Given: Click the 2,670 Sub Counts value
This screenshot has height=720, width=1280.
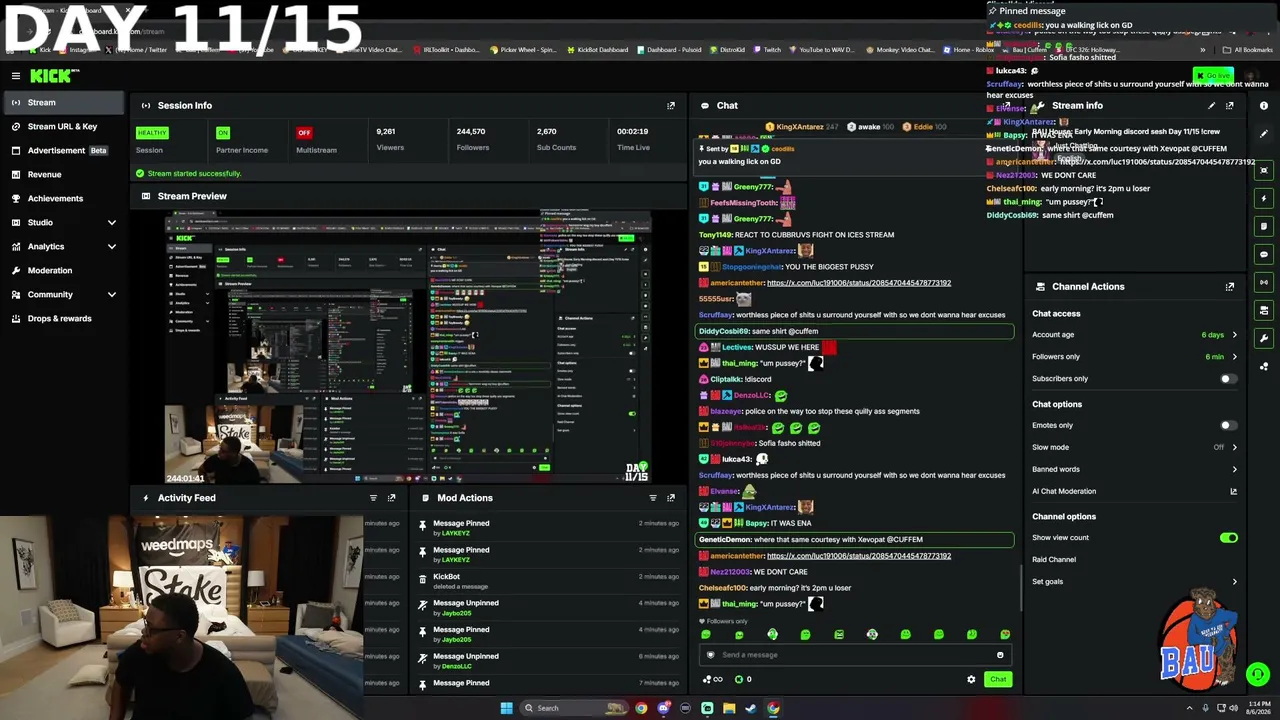Looking at the screenshot, I should coord(546,131).
